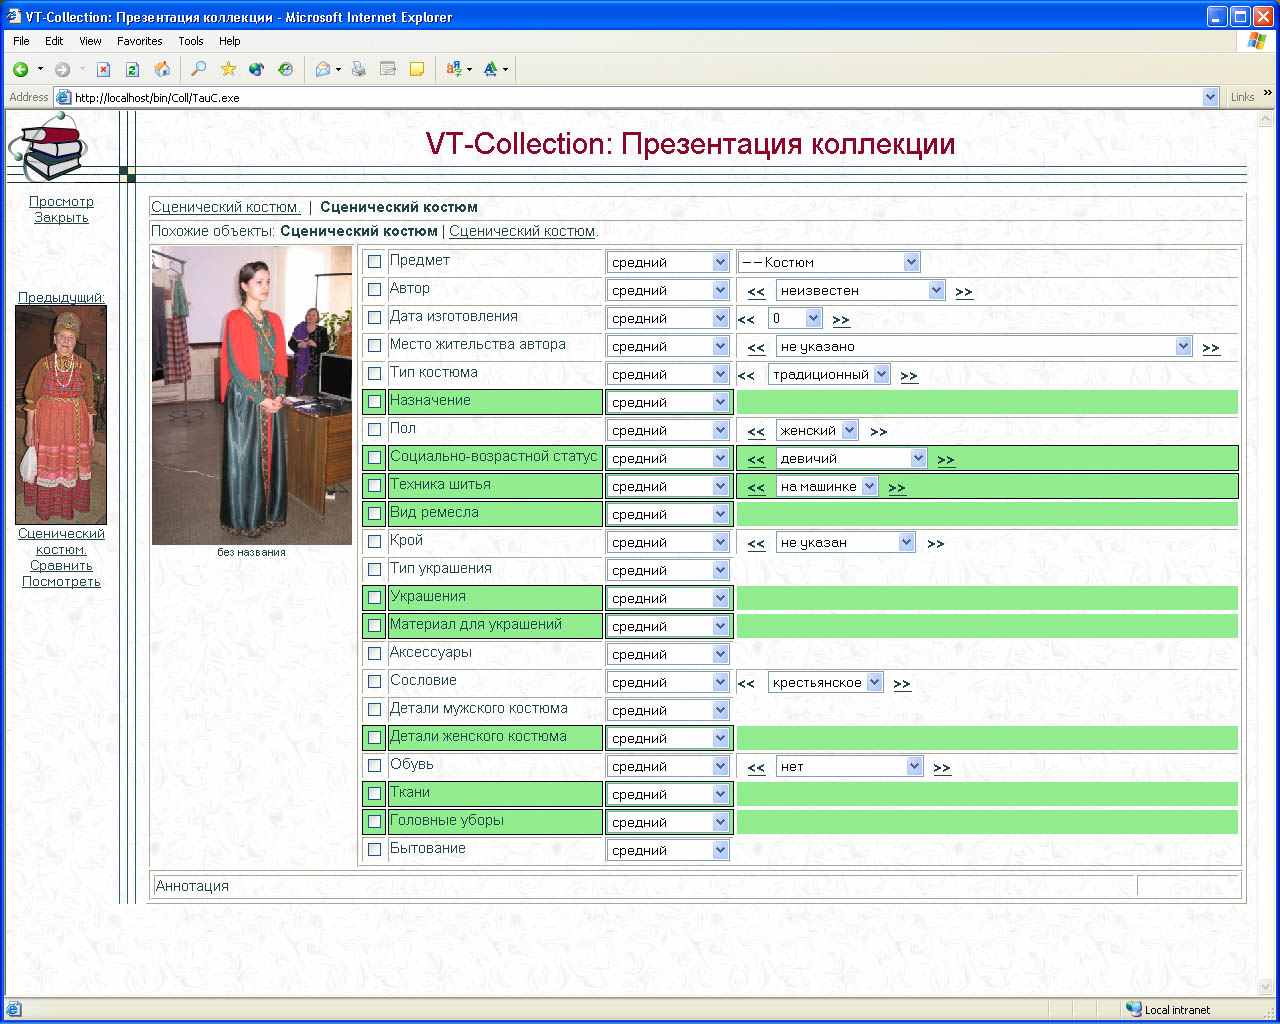This screenshot has width=1280, height=1024.
Task: Open the 'на машинке' sewing technique dropdown
Action: 827,486
